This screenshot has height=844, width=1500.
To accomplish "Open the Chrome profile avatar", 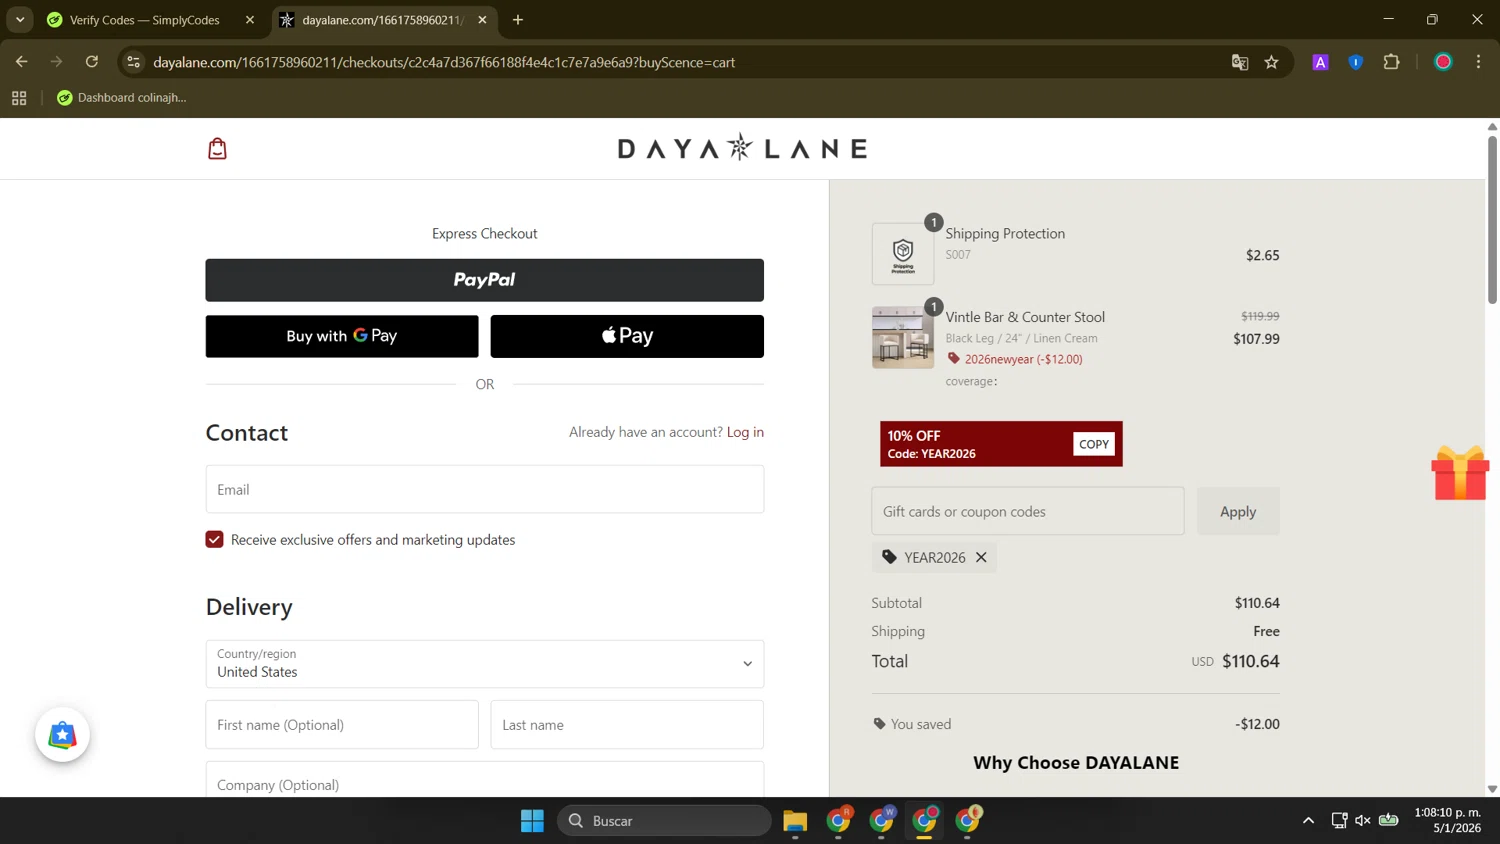I will (1443, 62).
